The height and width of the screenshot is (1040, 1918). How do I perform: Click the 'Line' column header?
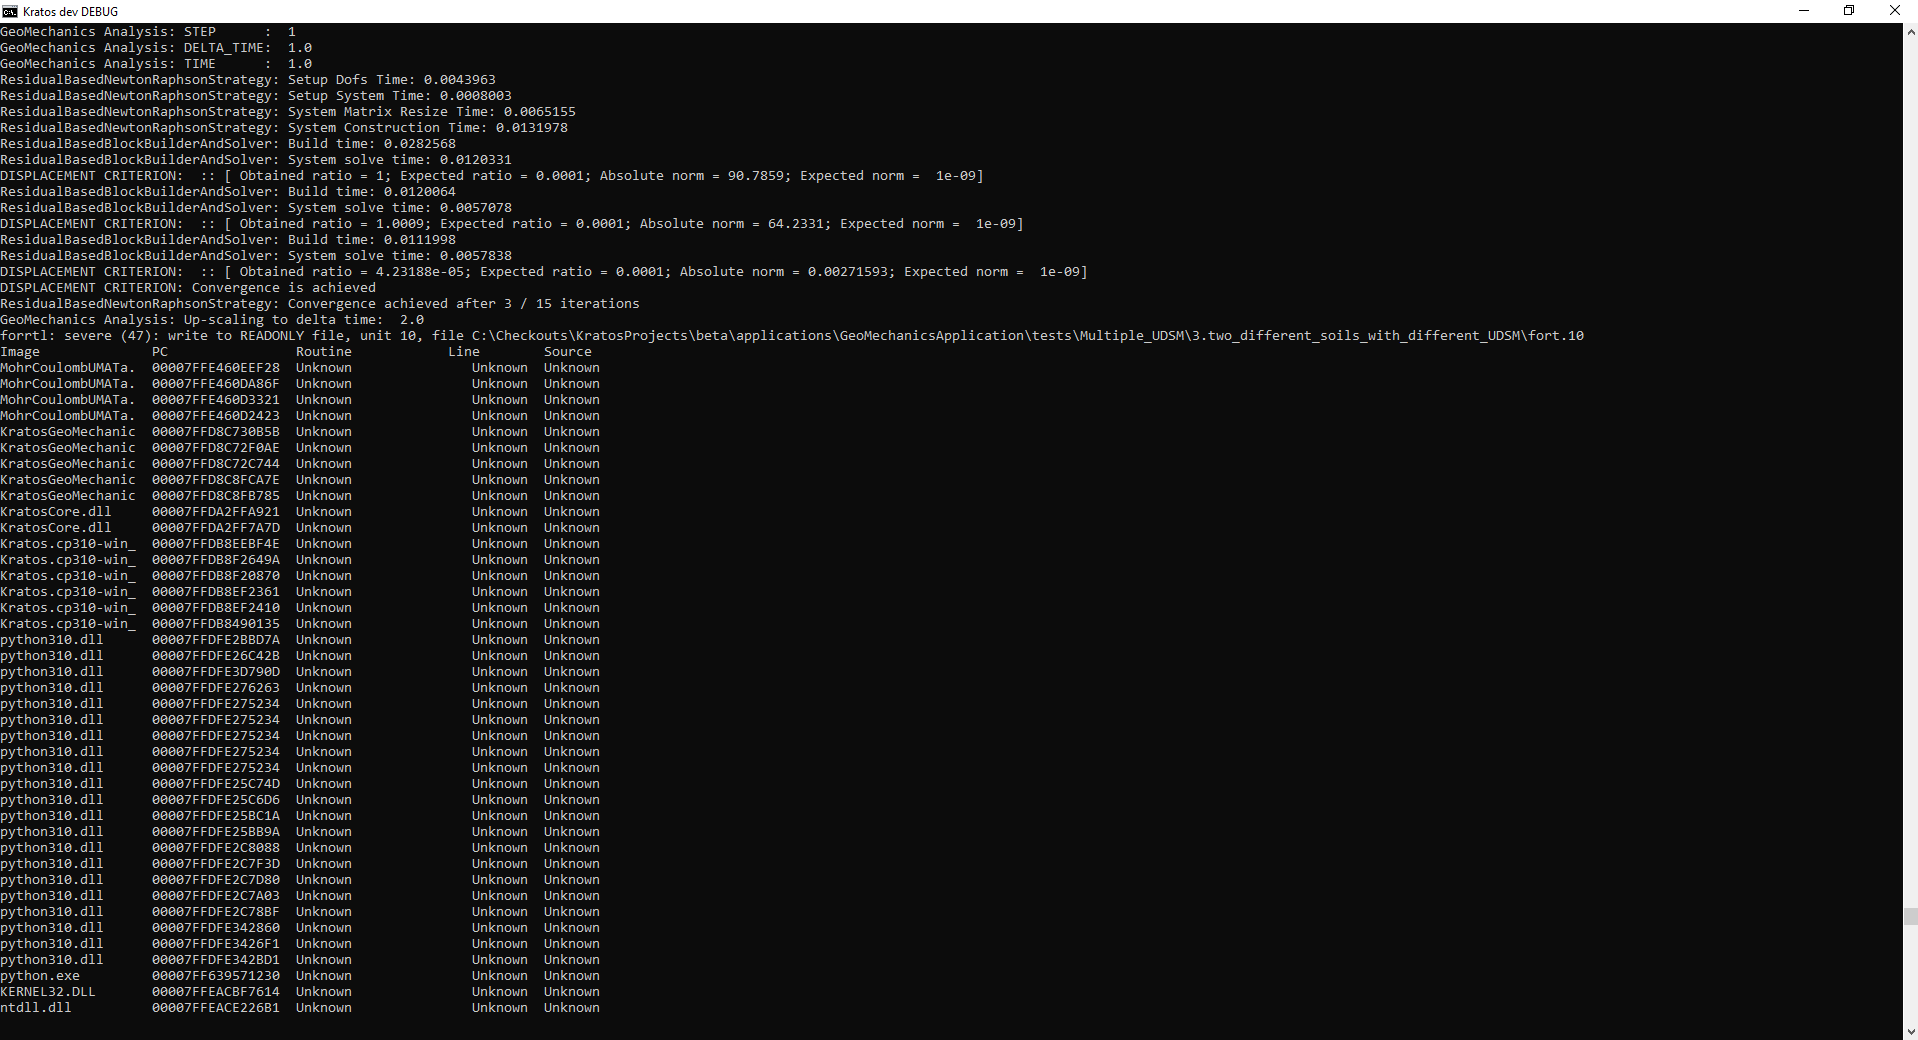pos(464,352)
